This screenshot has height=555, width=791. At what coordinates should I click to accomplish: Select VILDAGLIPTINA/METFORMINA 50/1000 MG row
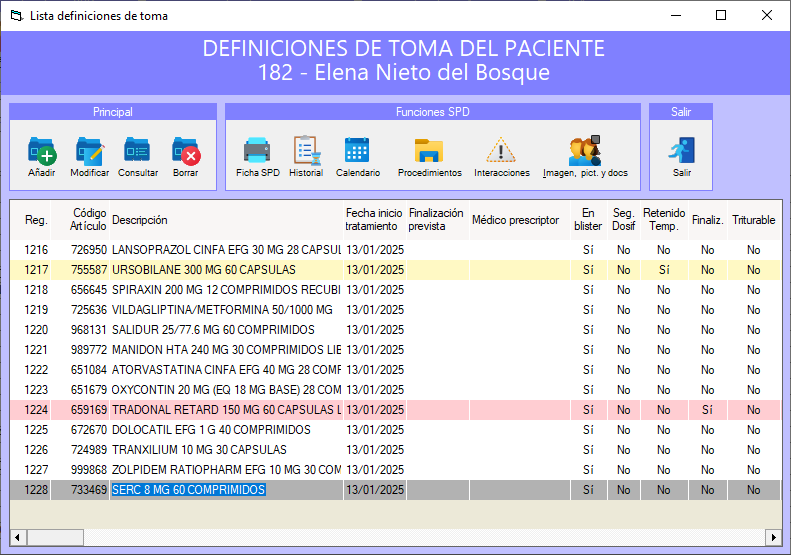[x=395, y=310]
